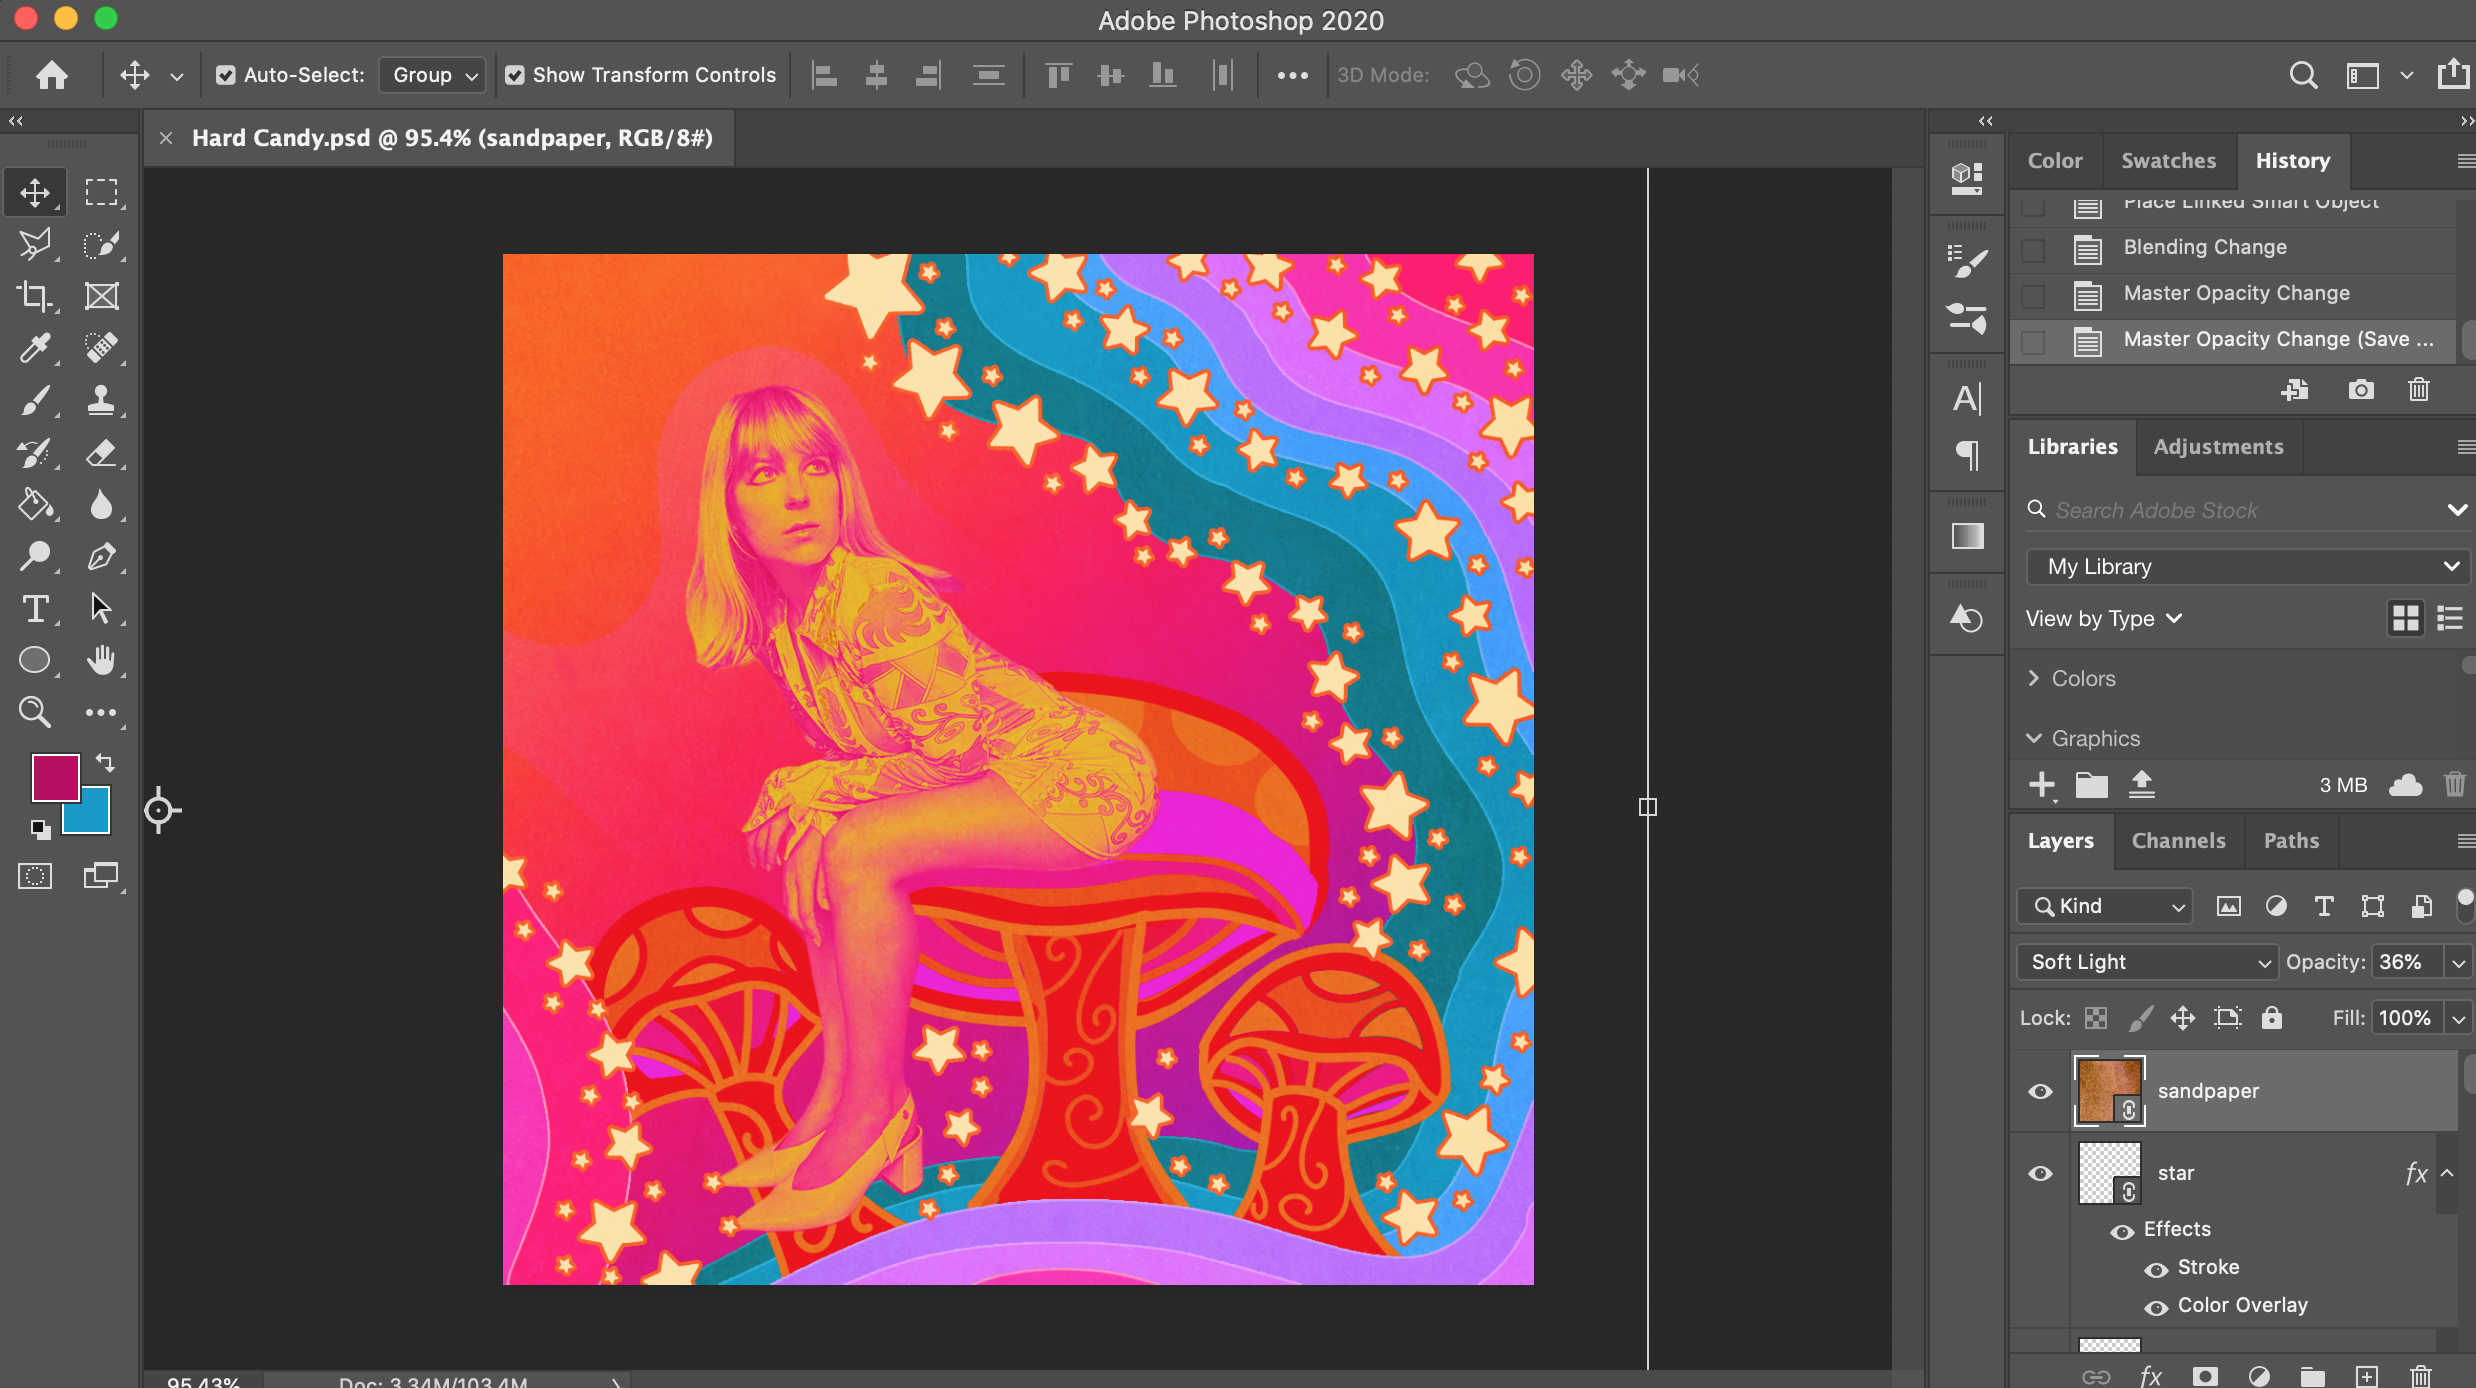Select the Eraser tool
Viewport: 2476px width, 1388px height.
(x=100, y=453)
